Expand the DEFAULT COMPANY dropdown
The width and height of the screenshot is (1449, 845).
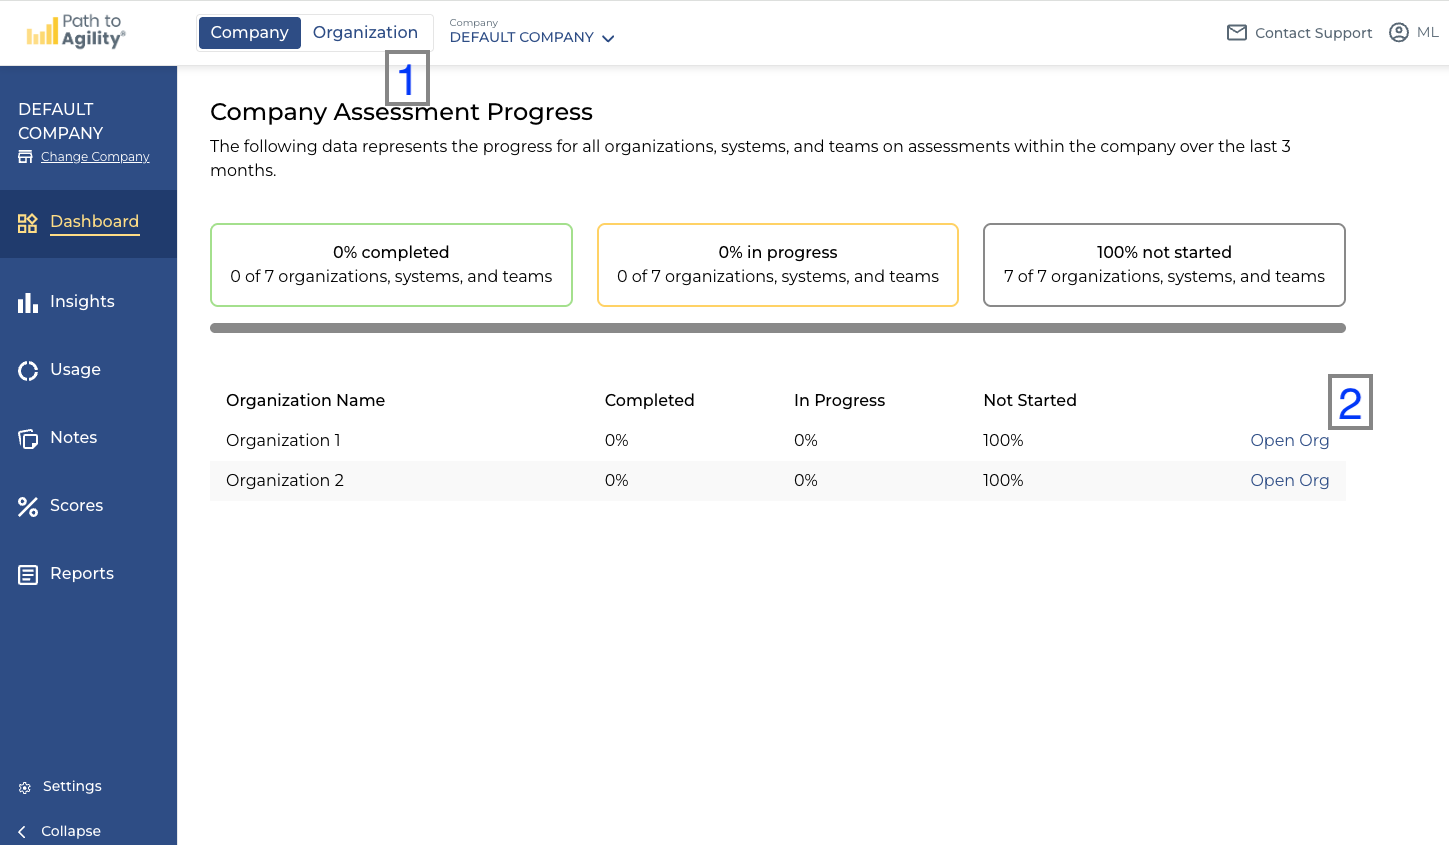click(x=532, y=37)
